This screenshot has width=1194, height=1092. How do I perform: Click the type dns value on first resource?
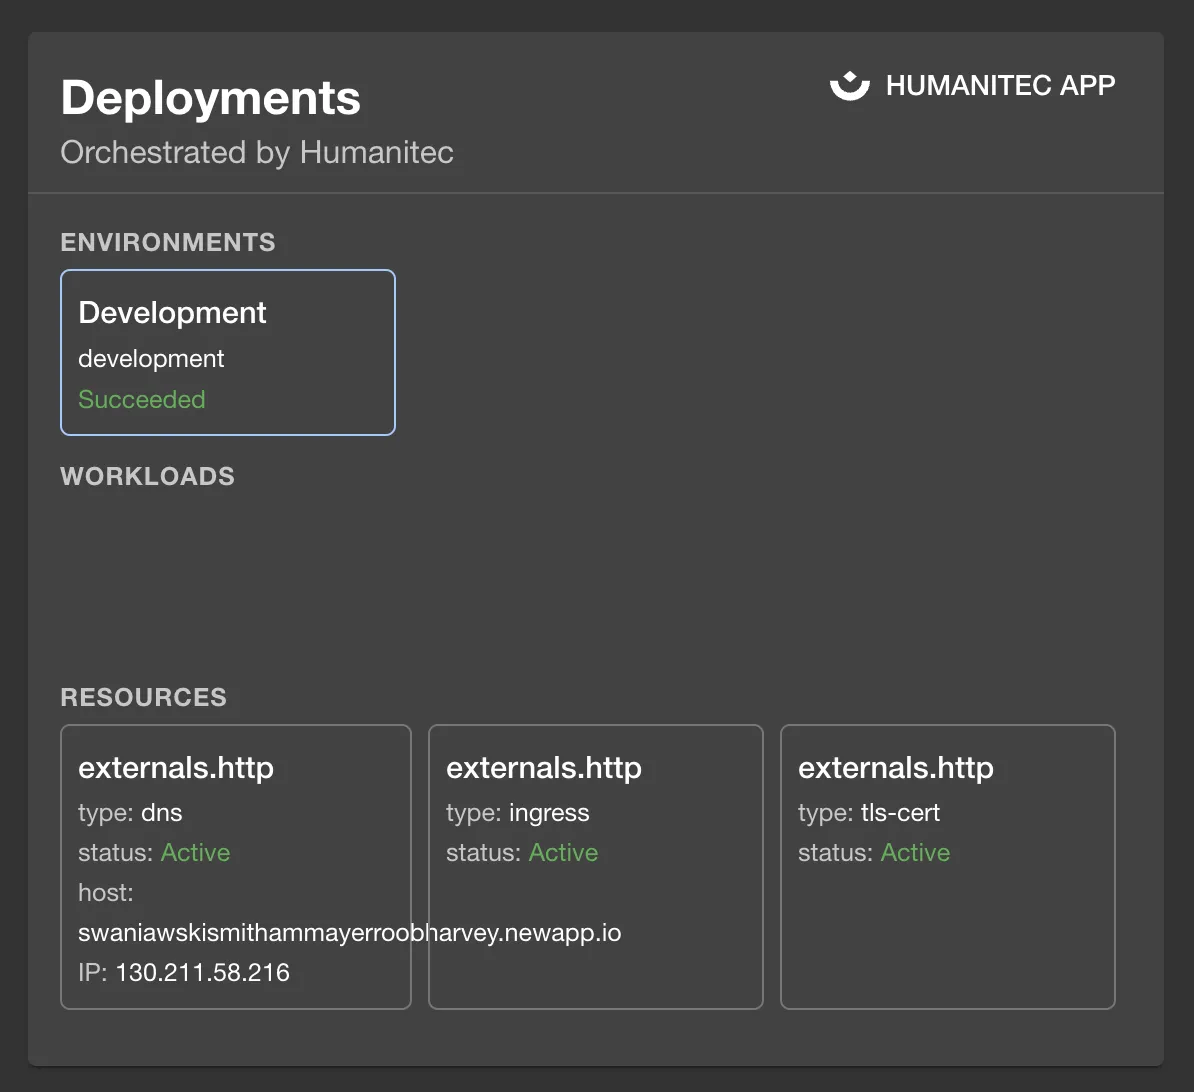tap(161, 812)
